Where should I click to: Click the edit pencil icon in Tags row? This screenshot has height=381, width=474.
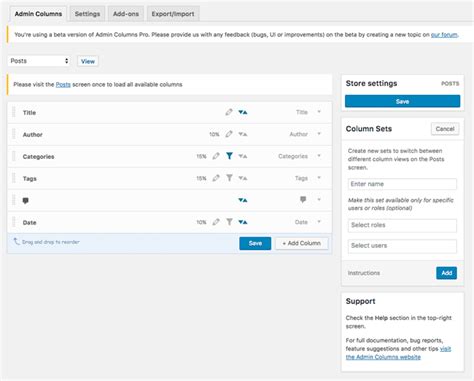[216, 178]
